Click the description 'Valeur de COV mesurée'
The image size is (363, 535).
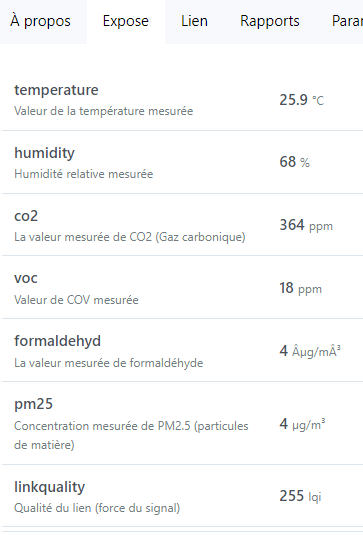76,300
